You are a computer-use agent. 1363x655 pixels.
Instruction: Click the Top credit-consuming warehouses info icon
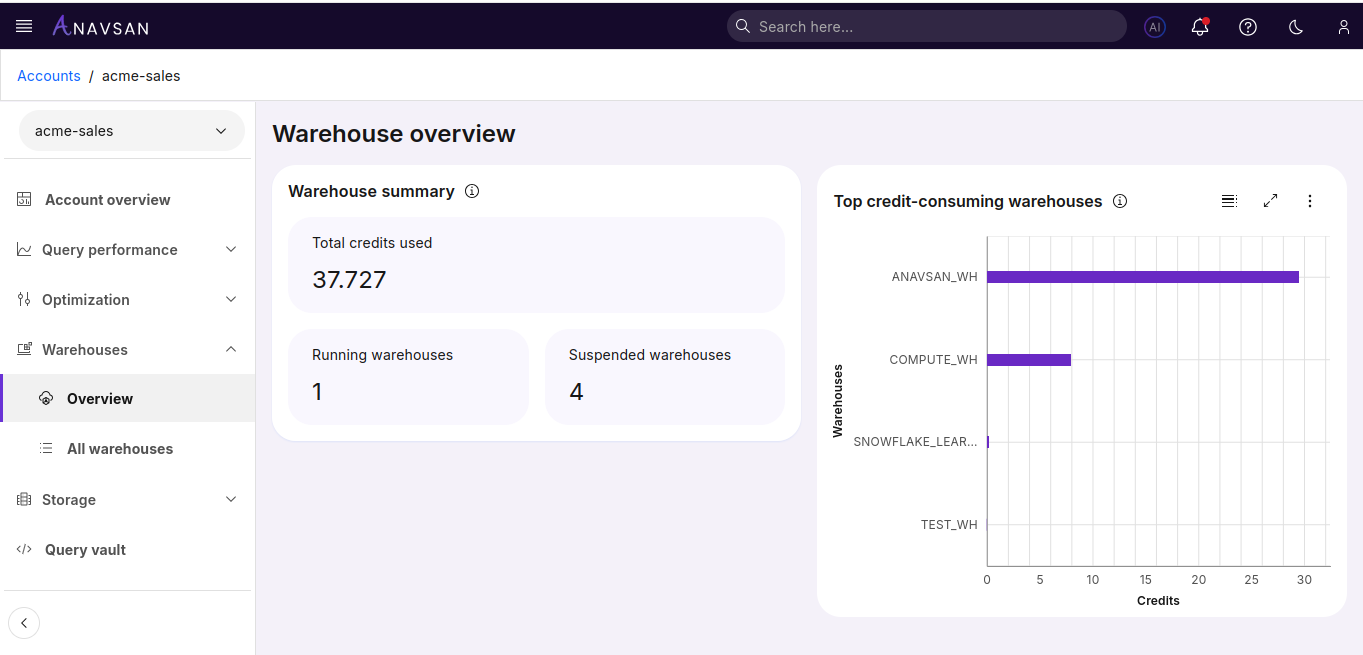click(1120, 201)
